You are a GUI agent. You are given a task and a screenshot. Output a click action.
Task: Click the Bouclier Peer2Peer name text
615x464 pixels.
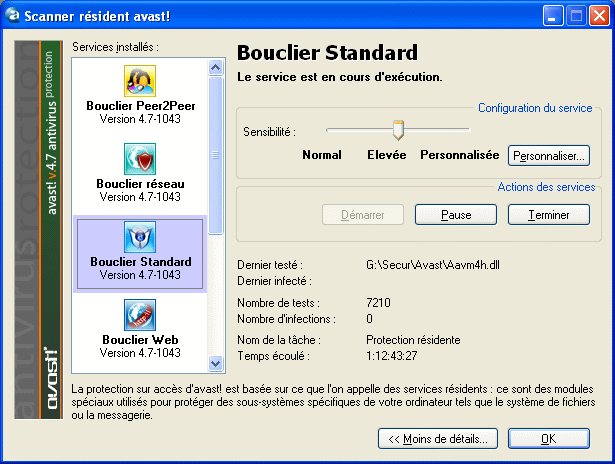pos(140,106)
